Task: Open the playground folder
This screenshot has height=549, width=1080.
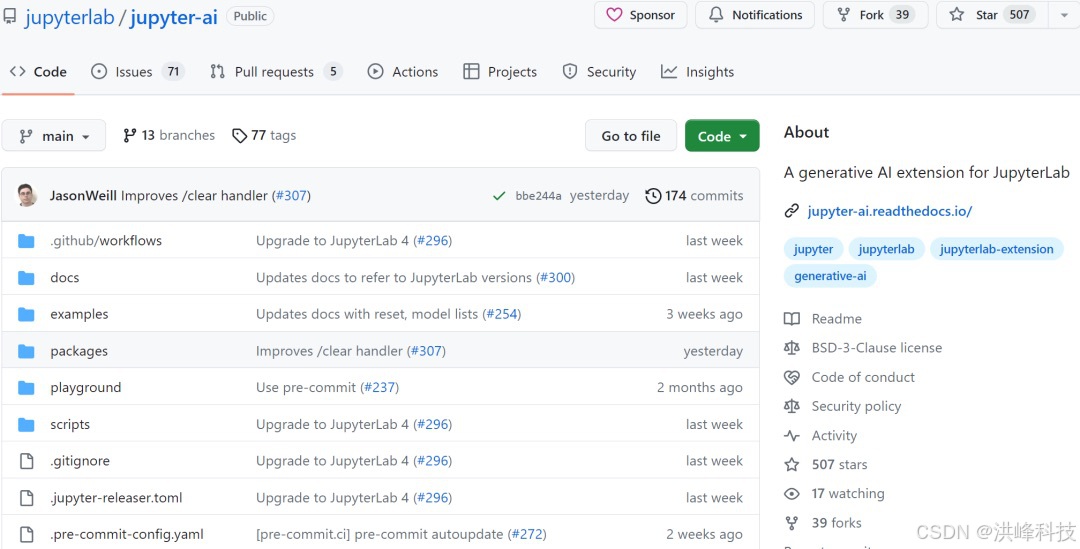Action: 85,387
